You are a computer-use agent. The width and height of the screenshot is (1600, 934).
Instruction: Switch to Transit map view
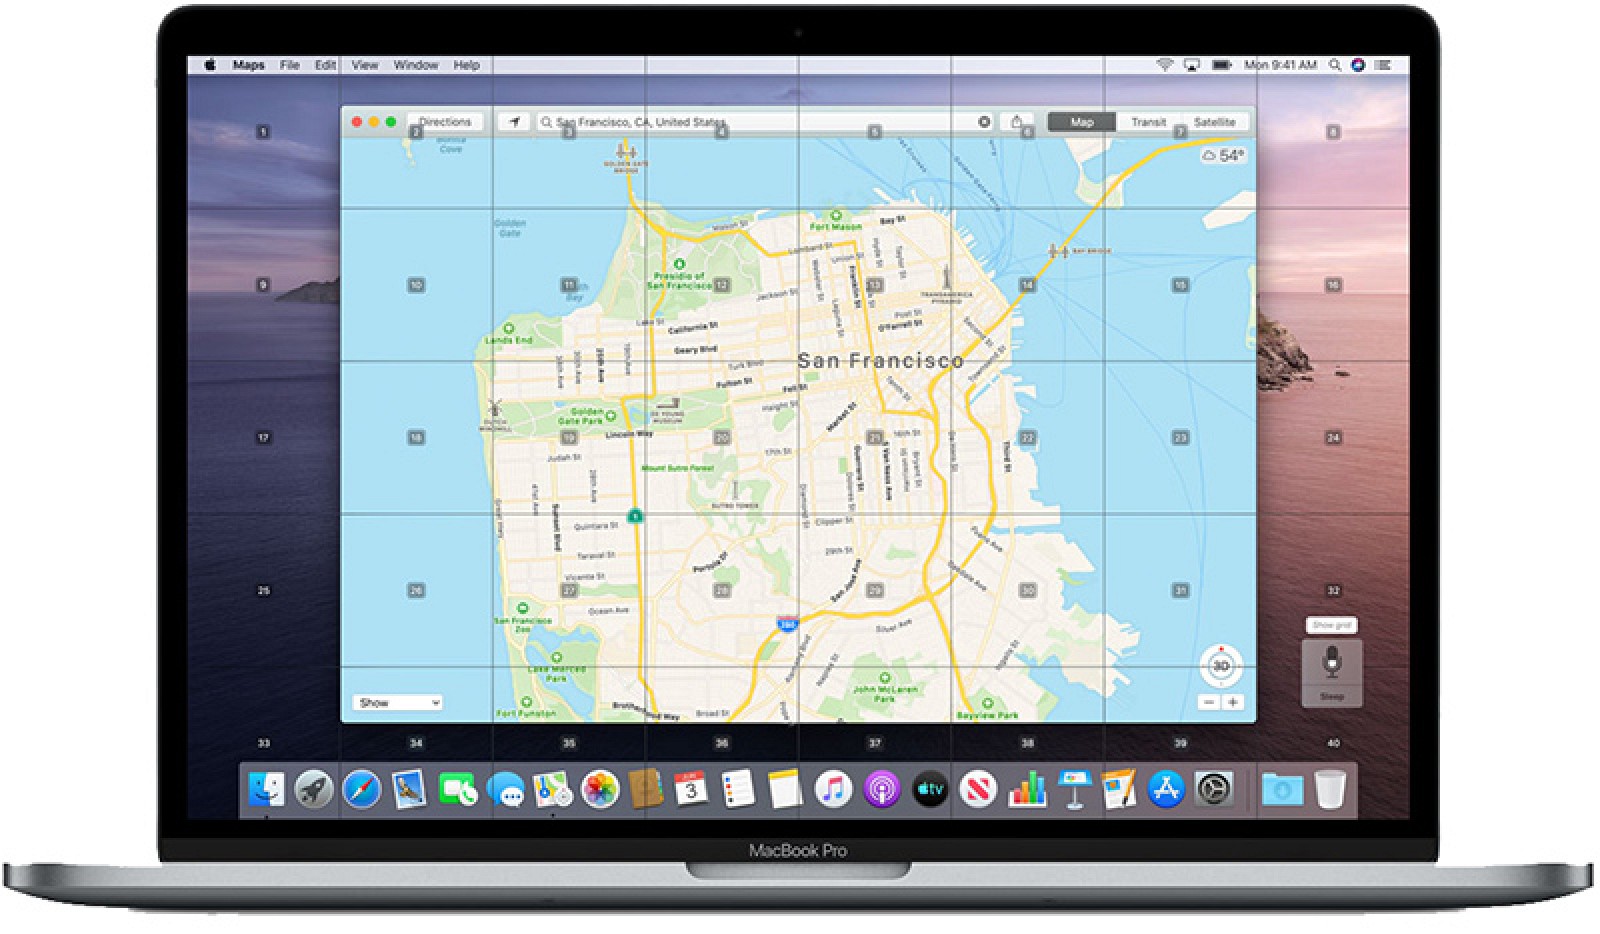(1148, 122)
